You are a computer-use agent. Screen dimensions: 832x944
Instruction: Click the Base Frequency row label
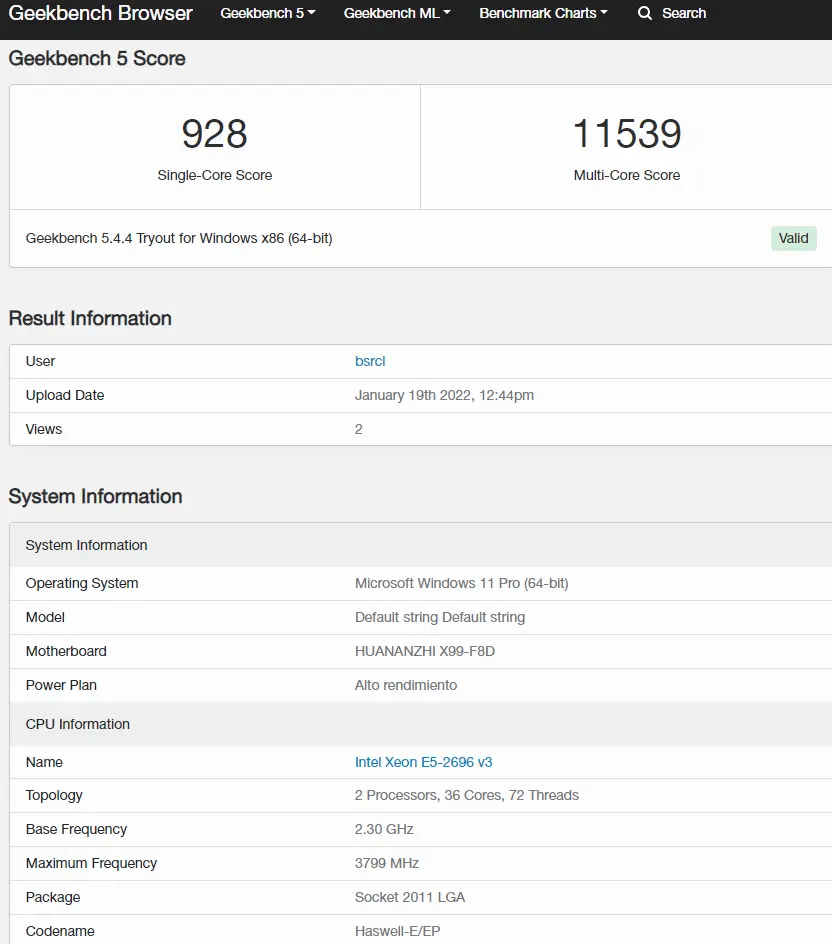pos(76,830)
